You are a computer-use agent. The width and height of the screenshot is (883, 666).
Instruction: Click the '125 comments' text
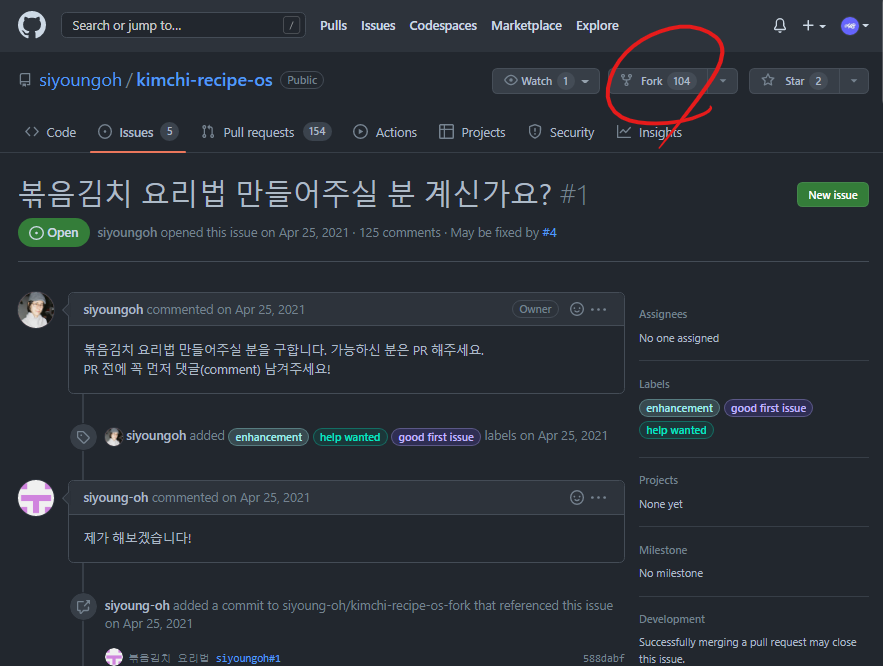(400, 233)
